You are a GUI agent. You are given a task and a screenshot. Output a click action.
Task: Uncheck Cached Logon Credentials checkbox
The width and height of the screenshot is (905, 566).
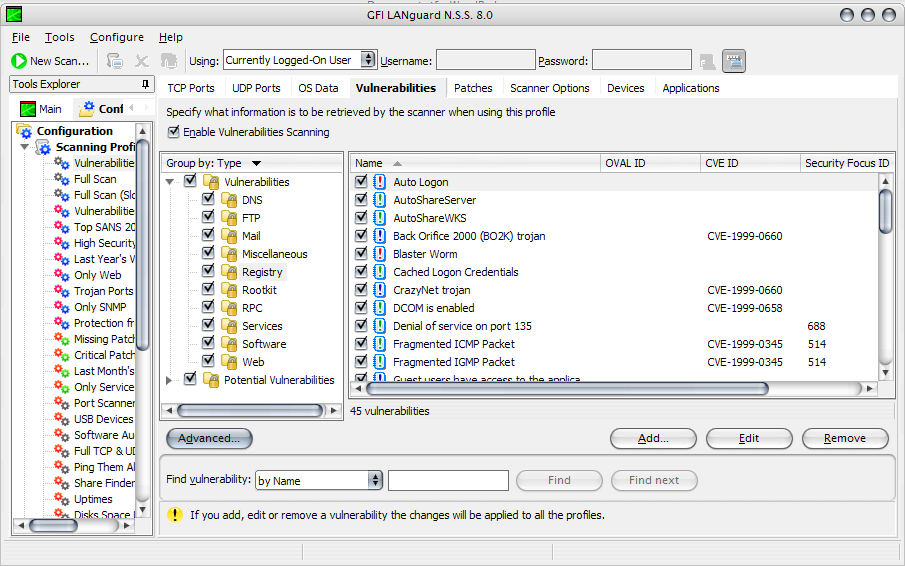coord(361,271)
